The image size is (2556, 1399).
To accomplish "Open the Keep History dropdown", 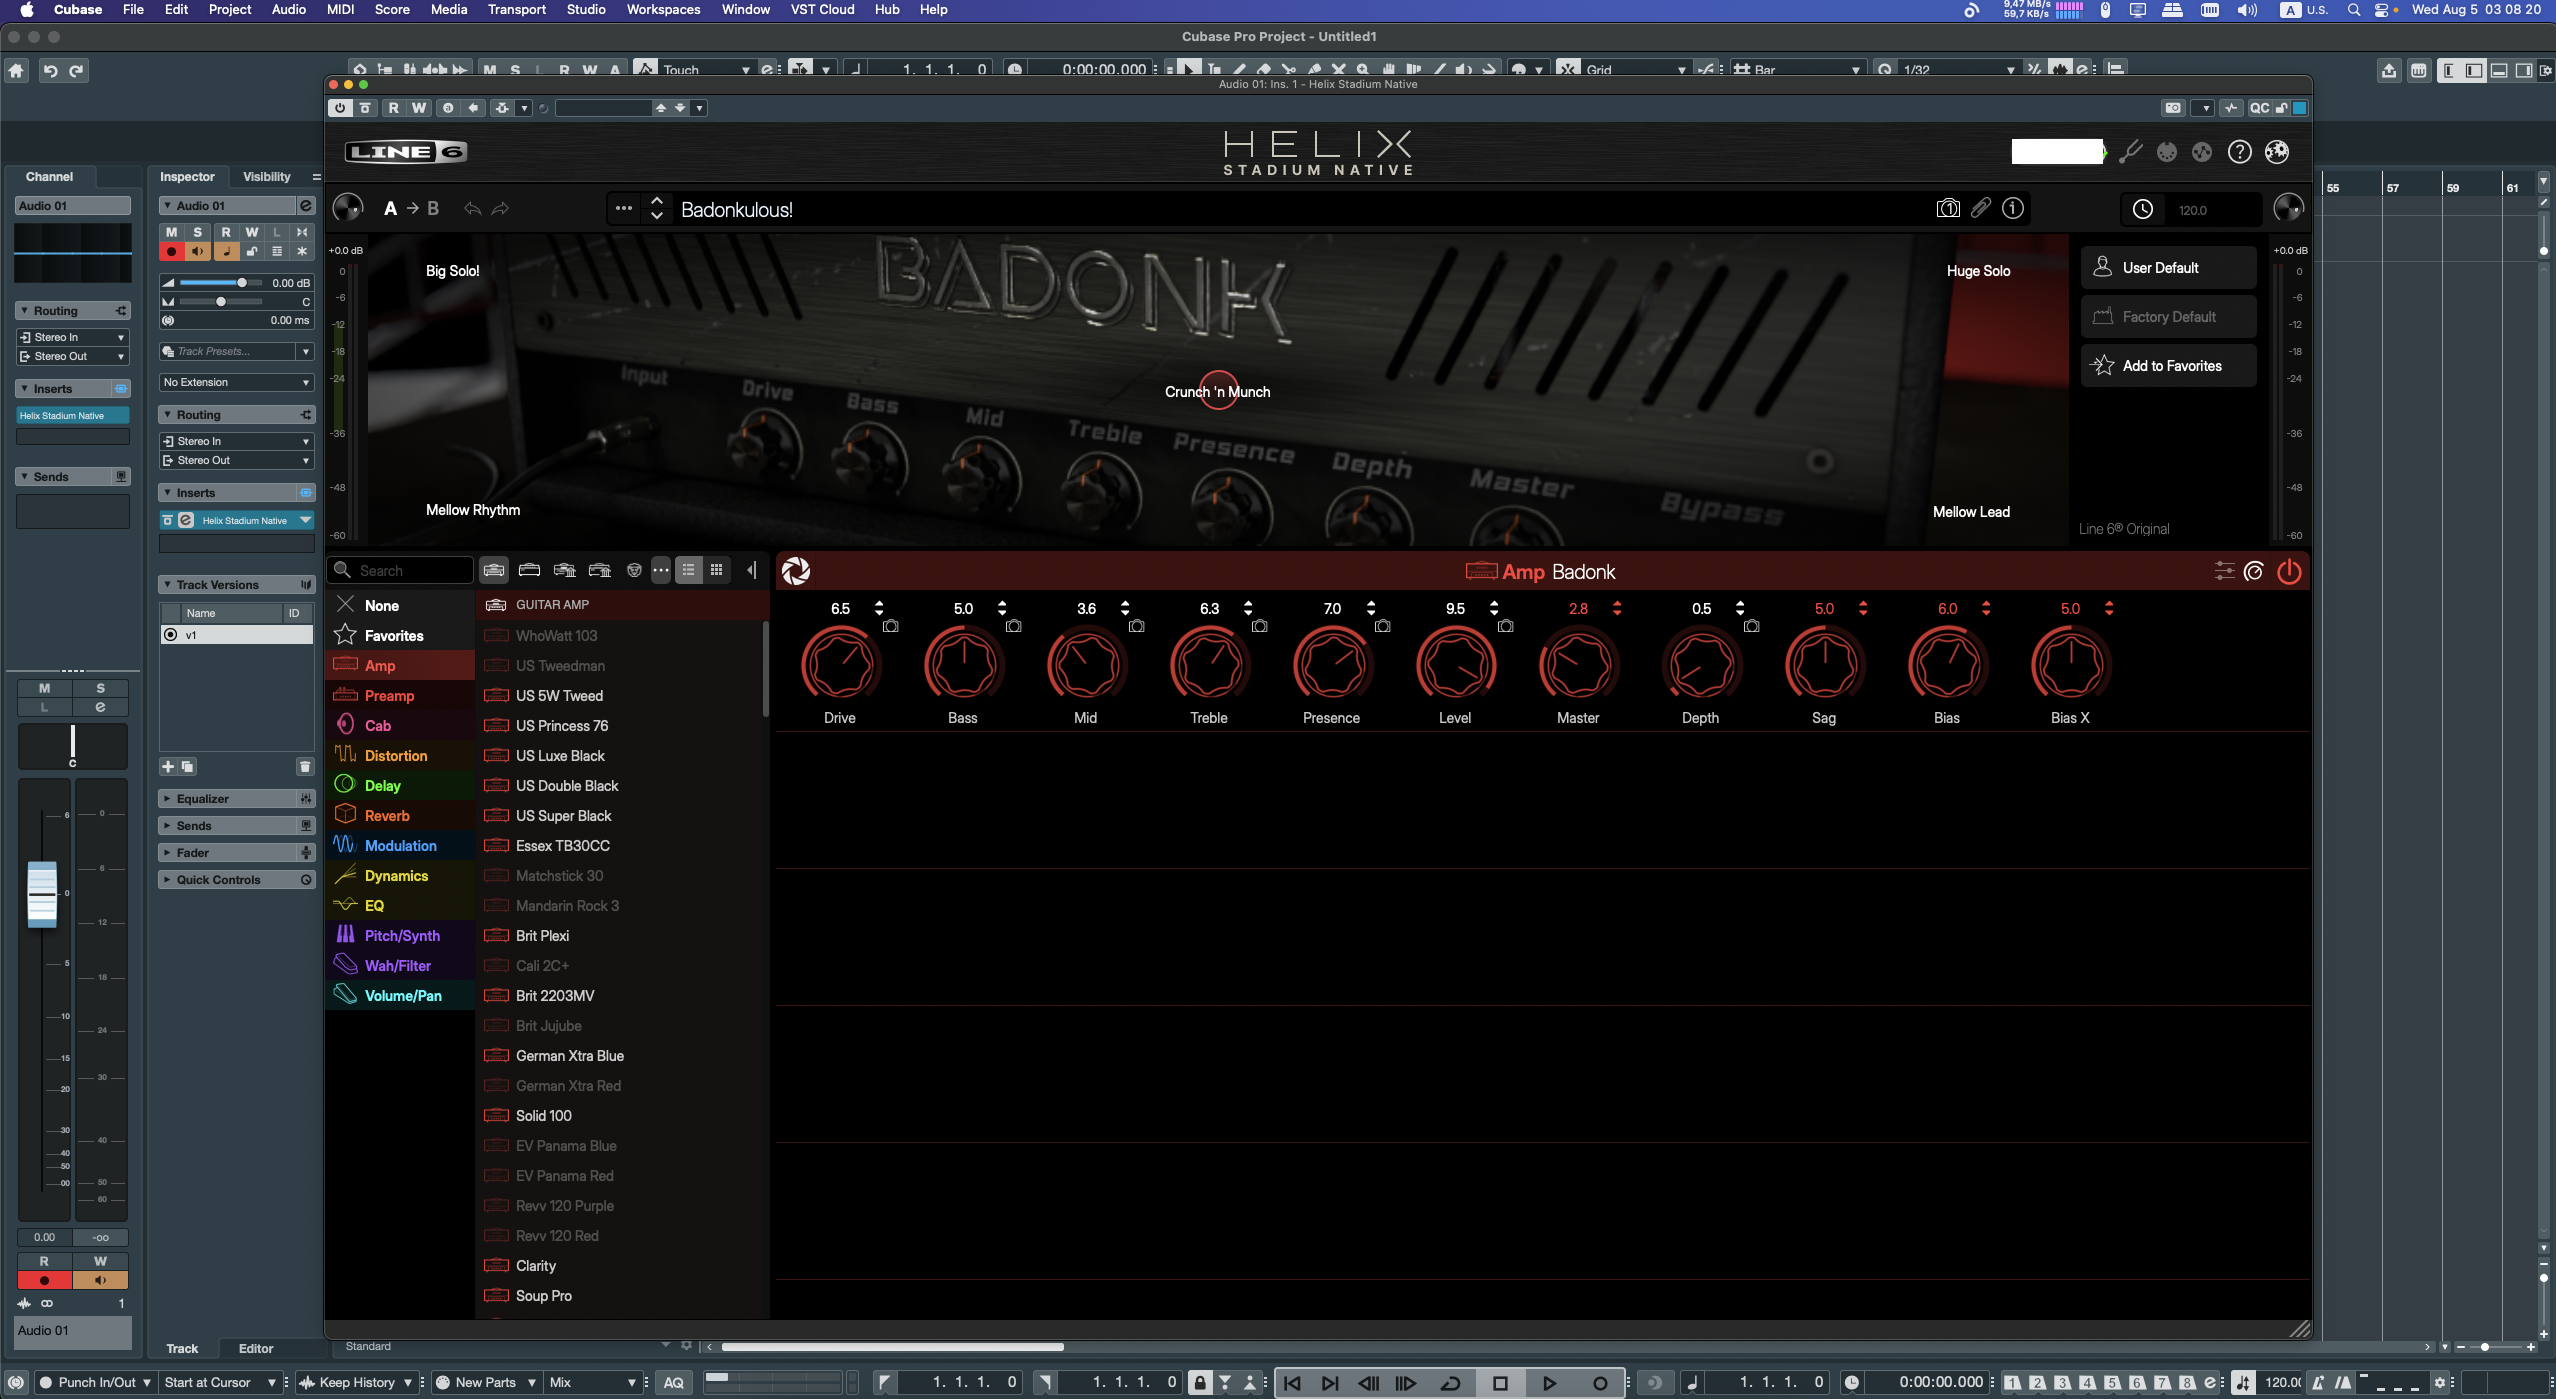I will tap(356, 1383).
